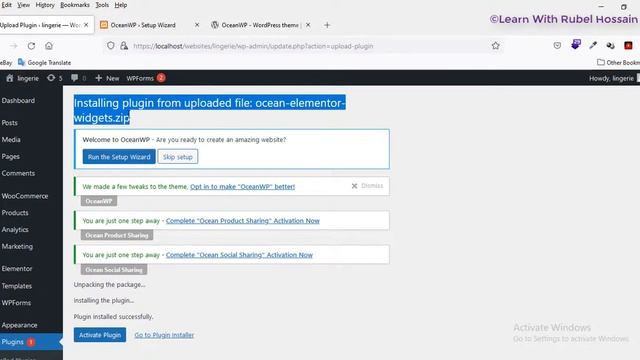Open Comments in sidebar
Screen dimensions: 640x360
click(18, 173)
